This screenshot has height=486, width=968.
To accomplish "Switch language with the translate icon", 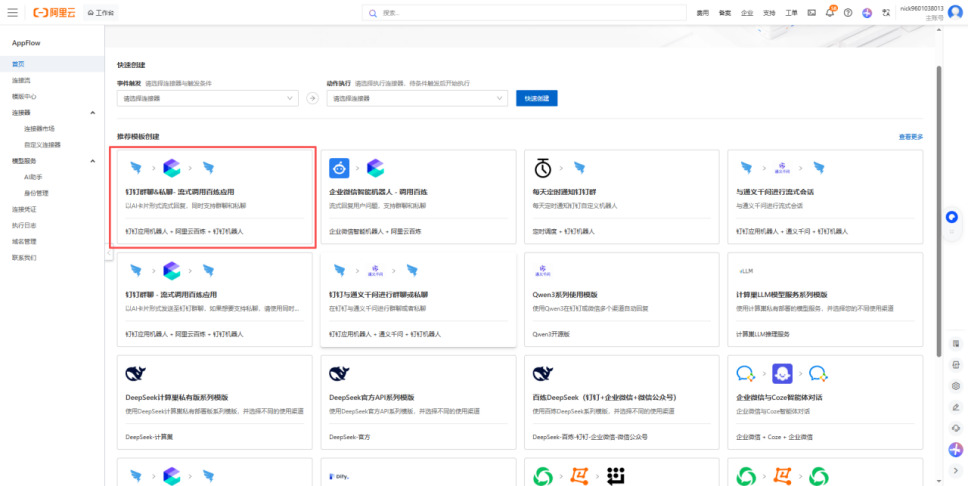I will tap(887, 12).
